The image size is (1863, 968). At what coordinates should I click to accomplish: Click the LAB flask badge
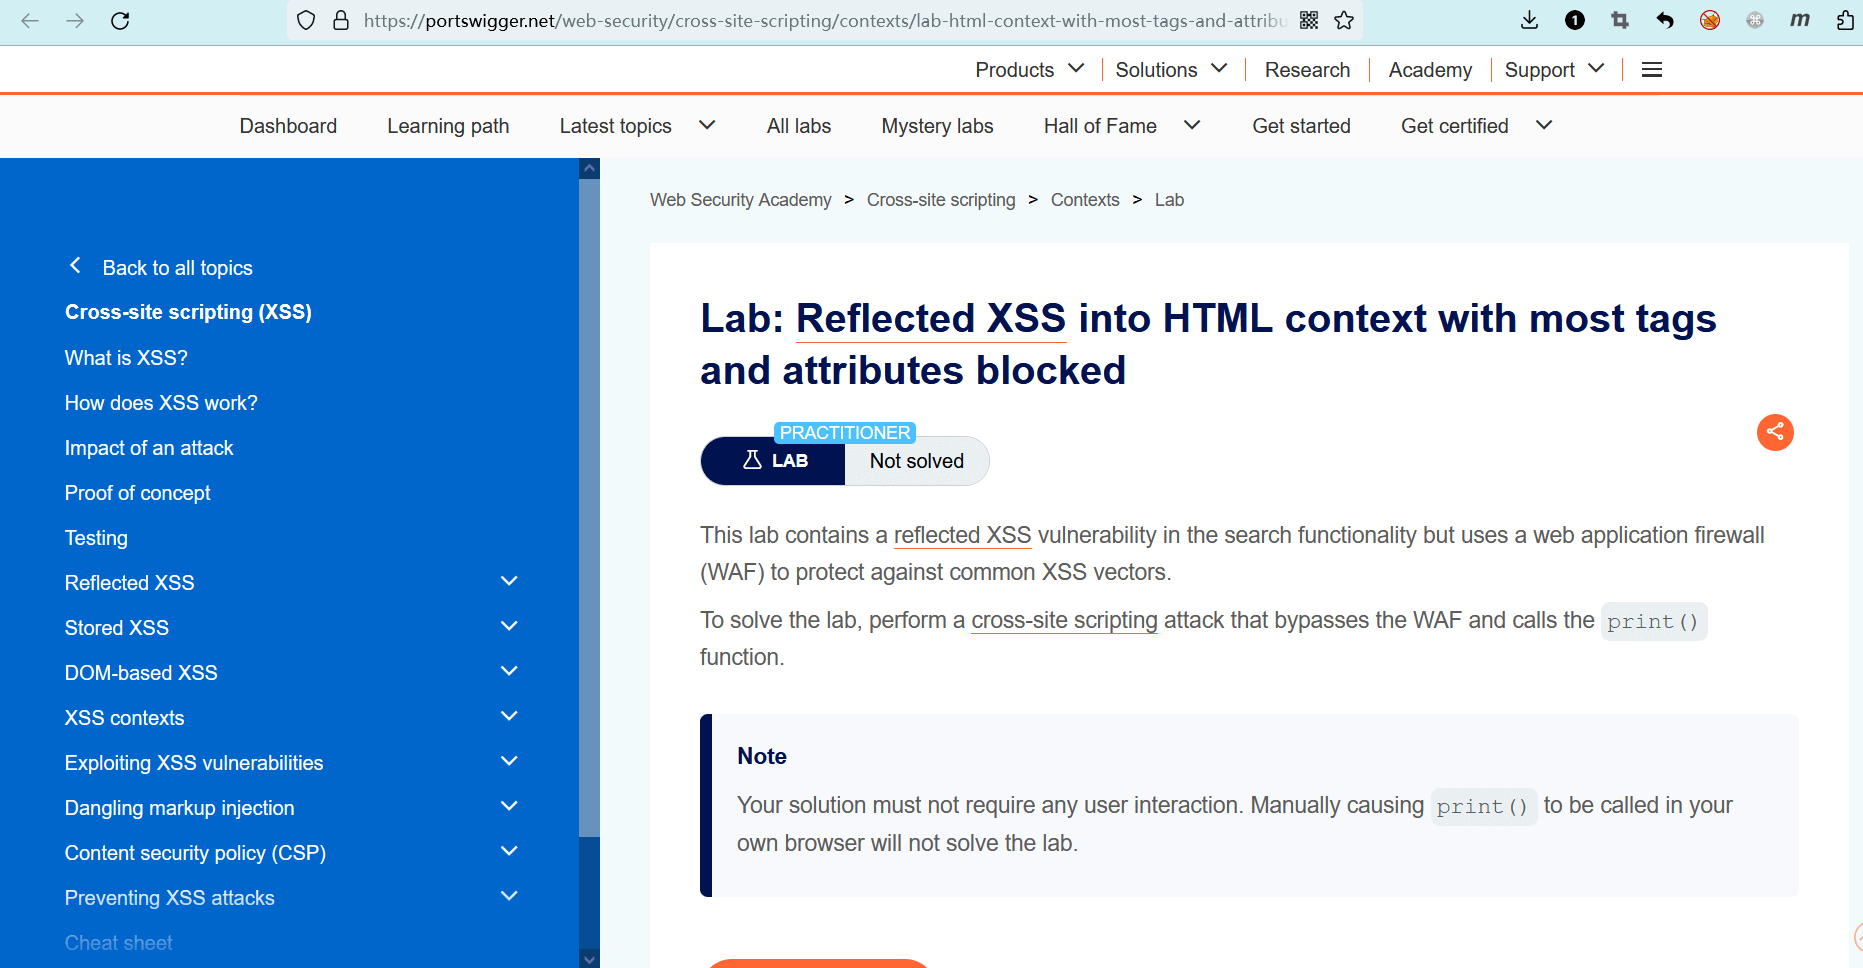[x=774, y=461]
